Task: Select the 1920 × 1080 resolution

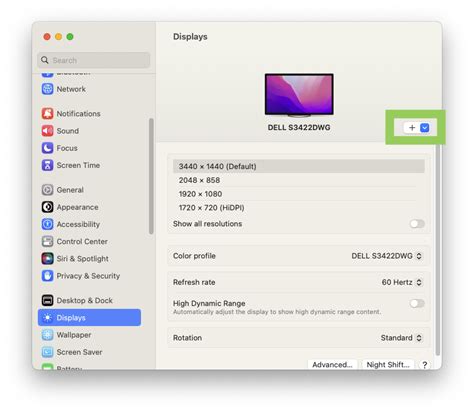Action: (x=299, y=194)
